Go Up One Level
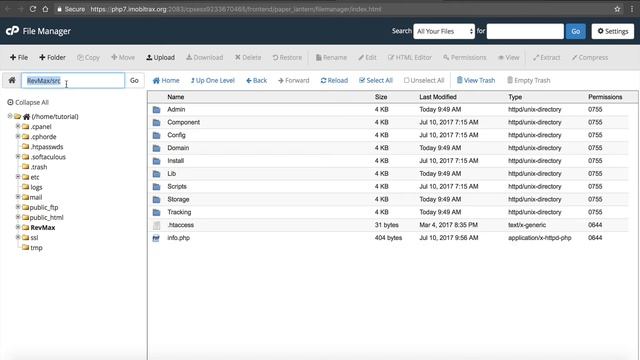 click(213, 80)
